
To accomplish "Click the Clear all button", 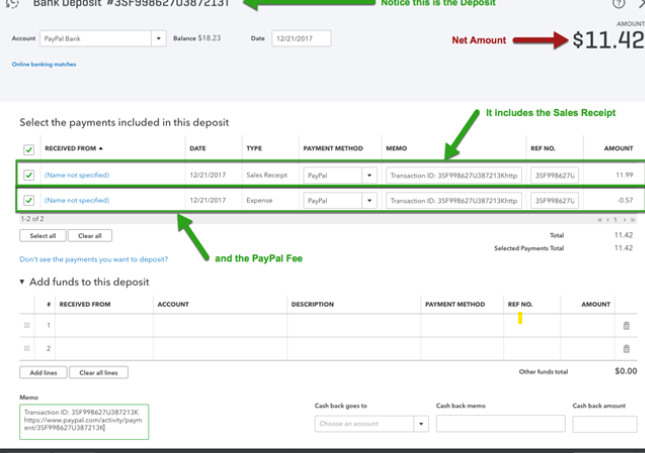I will point(90,236).
